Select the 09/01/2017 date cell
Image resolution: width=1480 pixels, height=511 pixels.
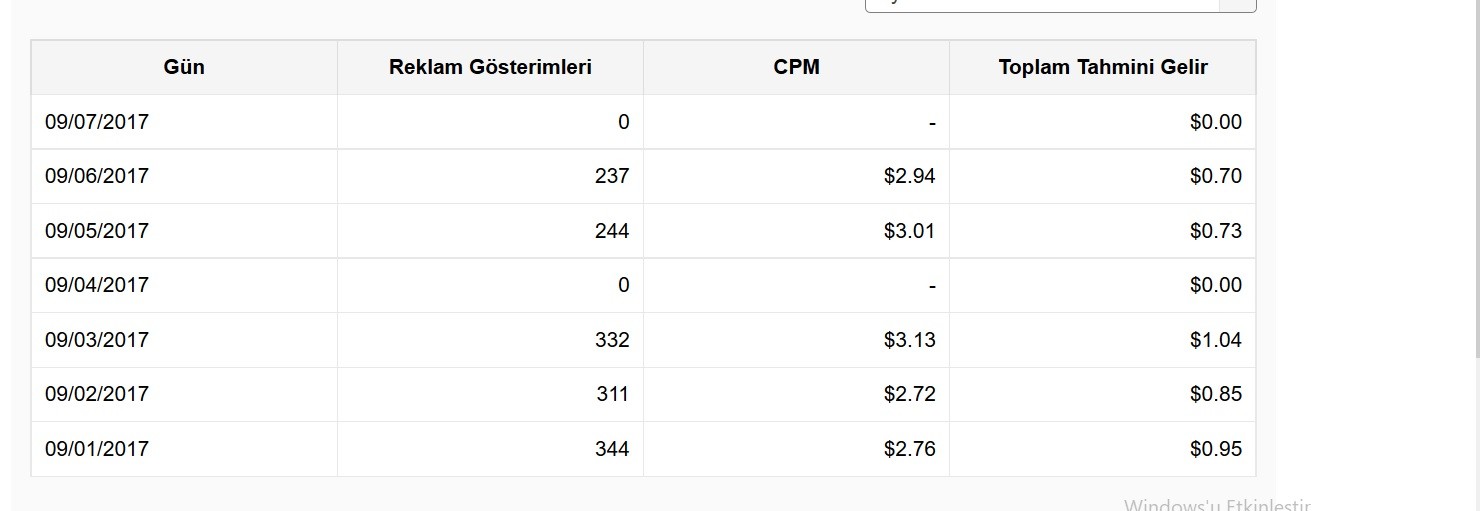184,449
